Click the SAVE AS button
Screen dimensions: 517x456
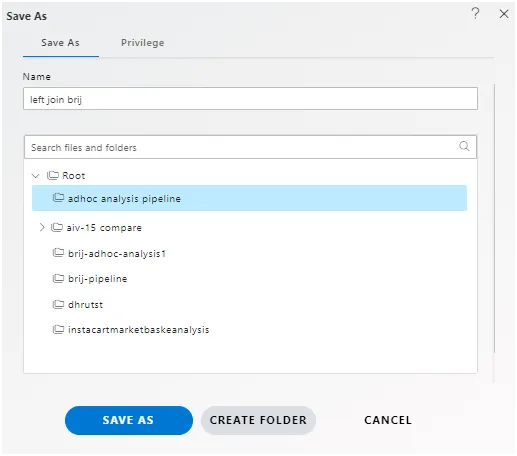(x=129, y=420)
